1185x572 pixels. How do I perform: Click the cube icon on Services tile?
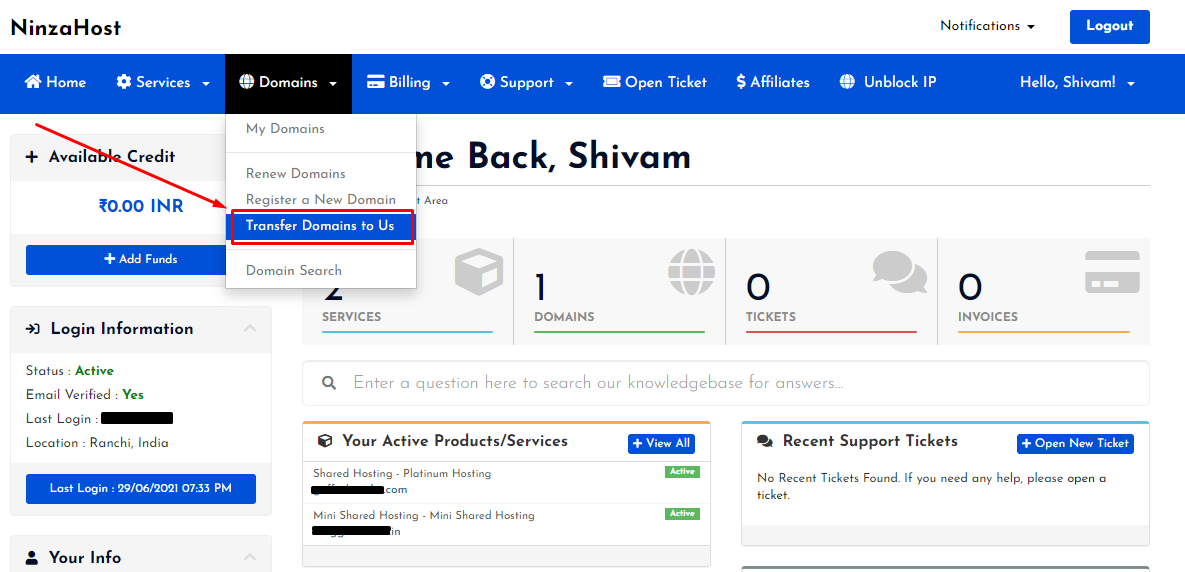pos(478,274)
